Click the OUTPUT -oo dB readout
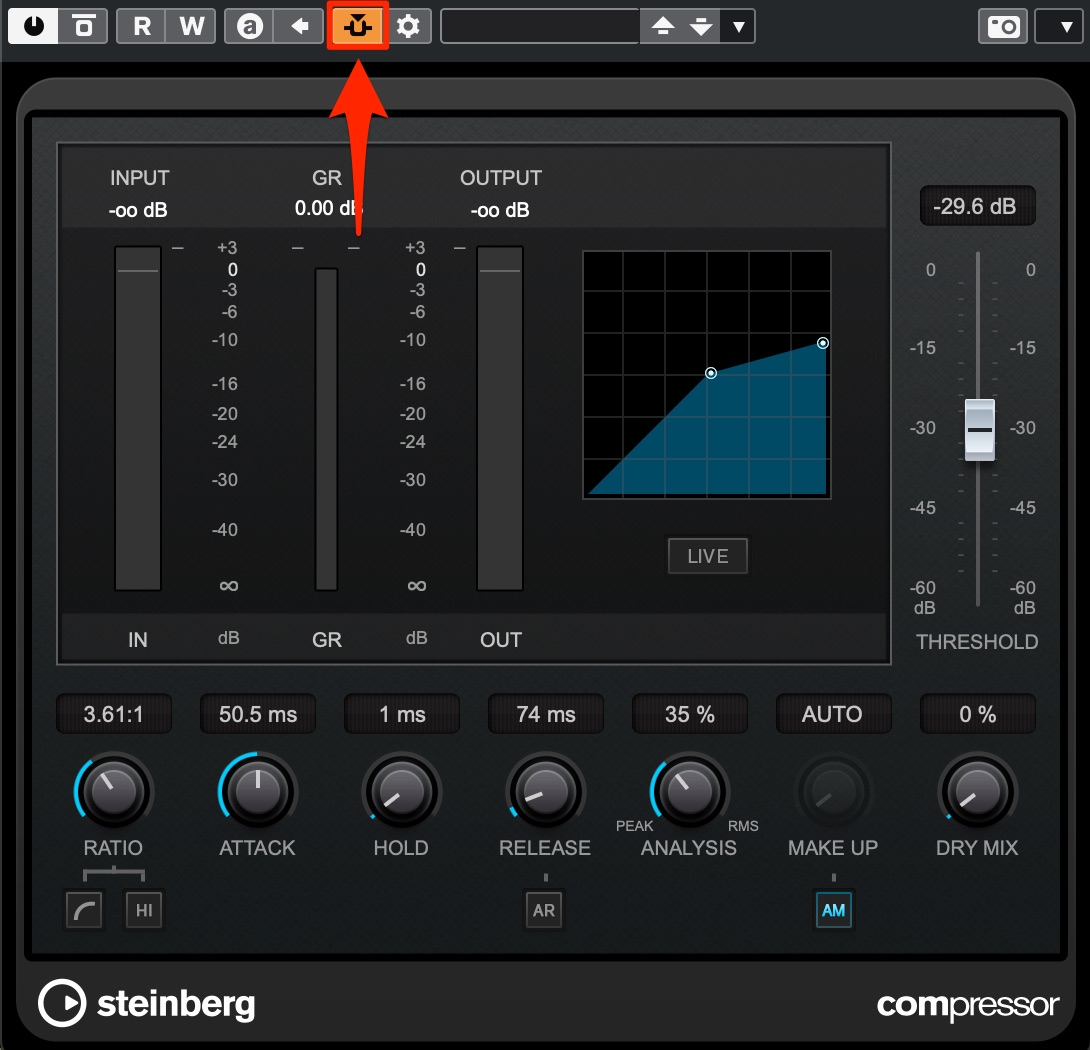This screenshot has width=1090, height=1050. point(500,209)
